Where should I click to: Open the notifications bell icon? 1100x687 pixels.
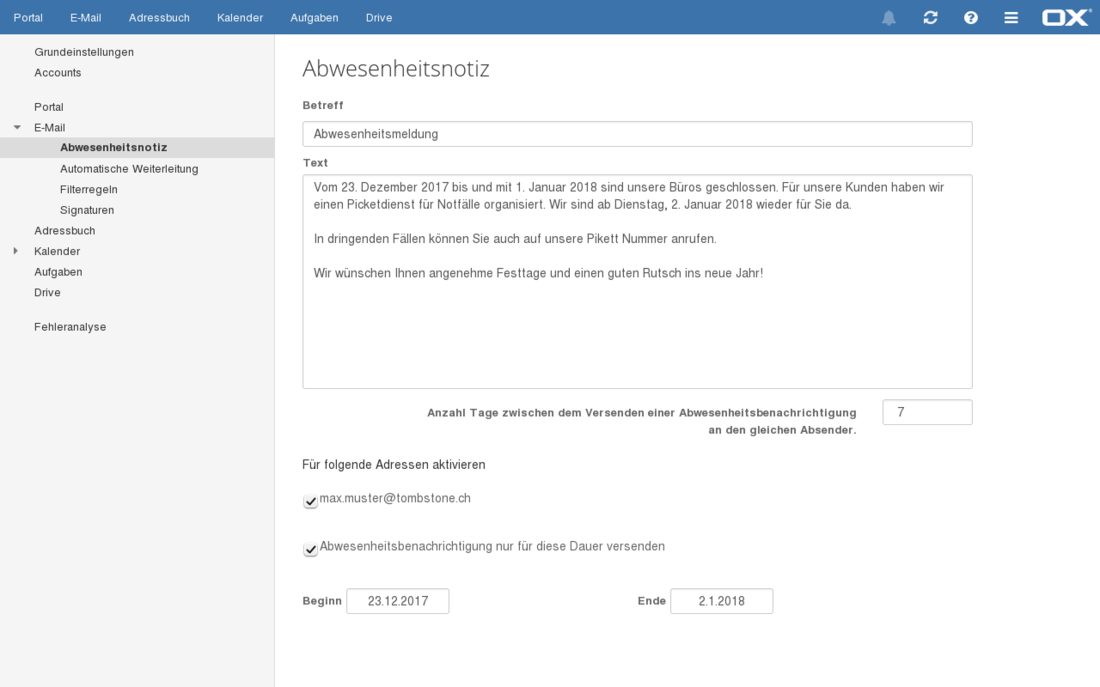pos(888,18)
